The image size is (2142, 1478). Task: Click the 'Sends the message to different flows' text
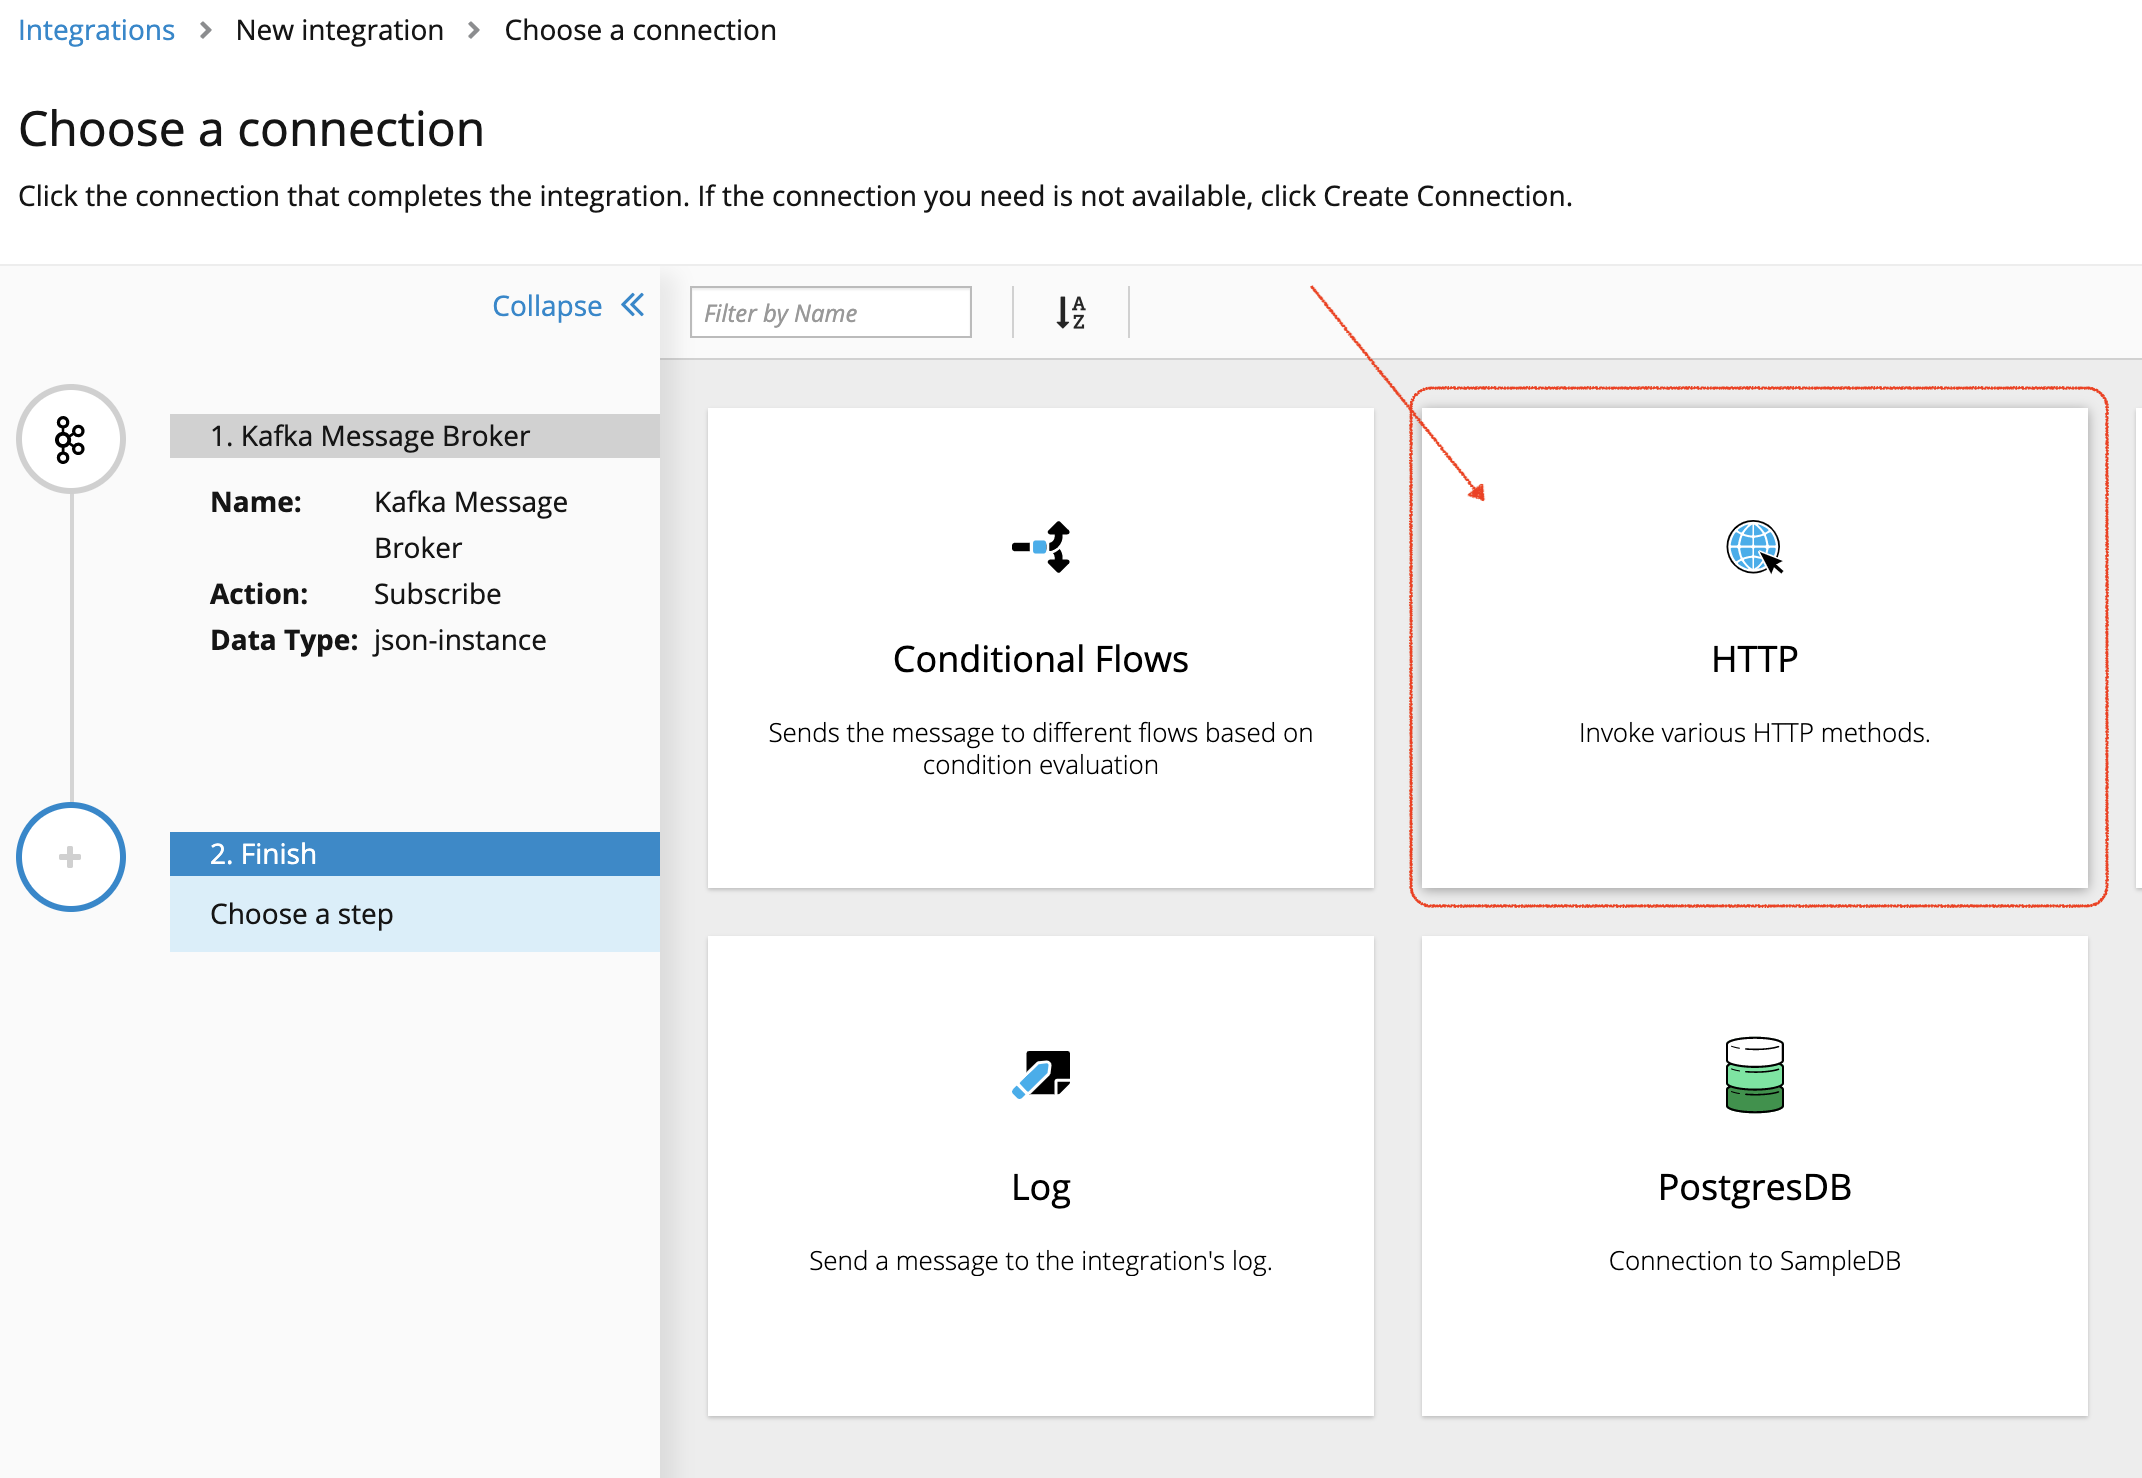coord(1040,749)
